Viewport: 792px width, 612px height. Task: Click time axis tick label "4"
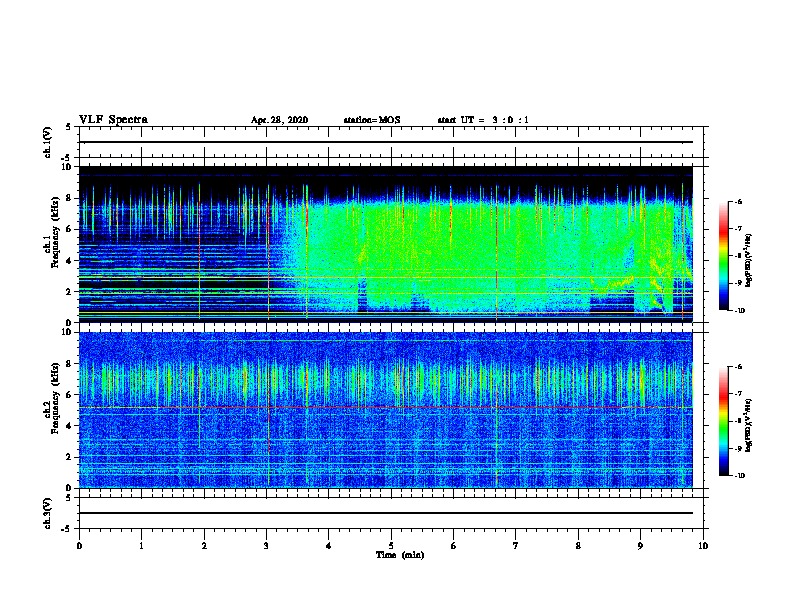(328, 546)
